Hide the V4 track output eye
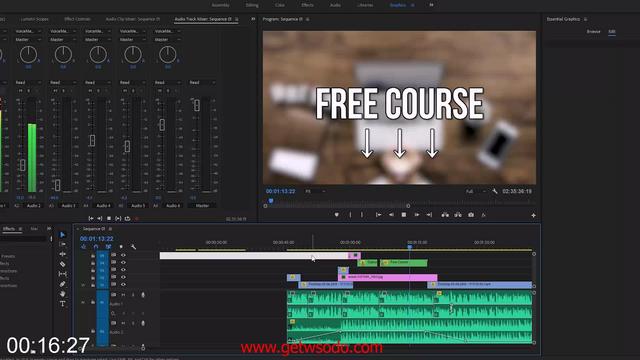This screenshot has width=640, height=360. tap(123, 262)
